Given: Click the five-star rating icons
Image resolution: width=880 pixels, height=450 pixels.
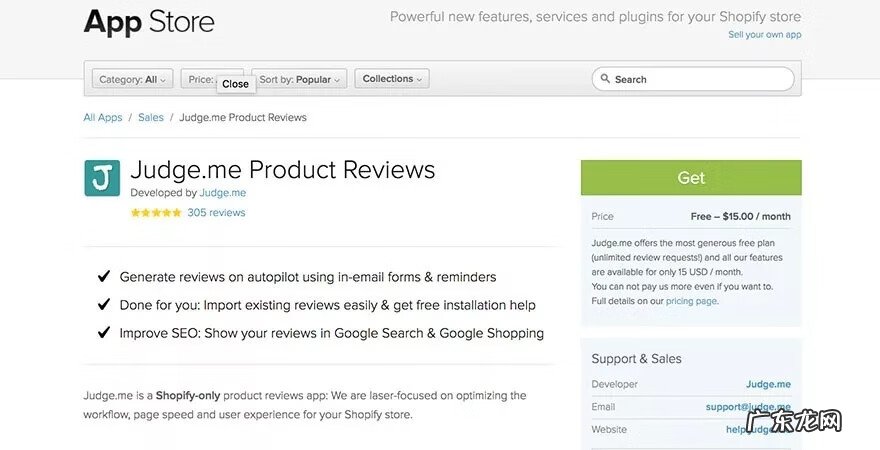Looking at the screenshot, I should 156,213.
